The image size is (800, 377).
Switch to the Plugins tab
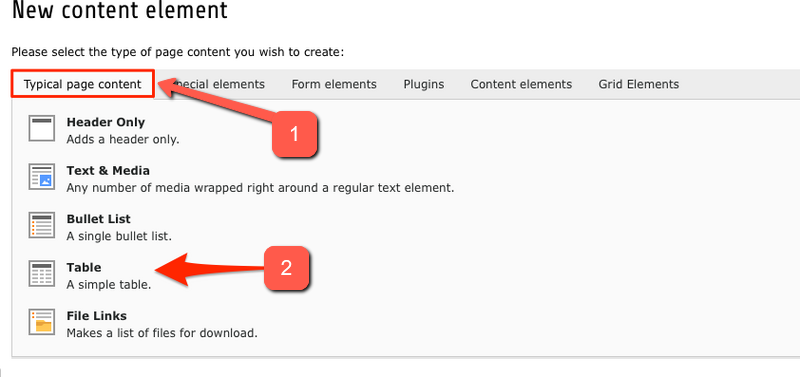(x=424, y=84)
